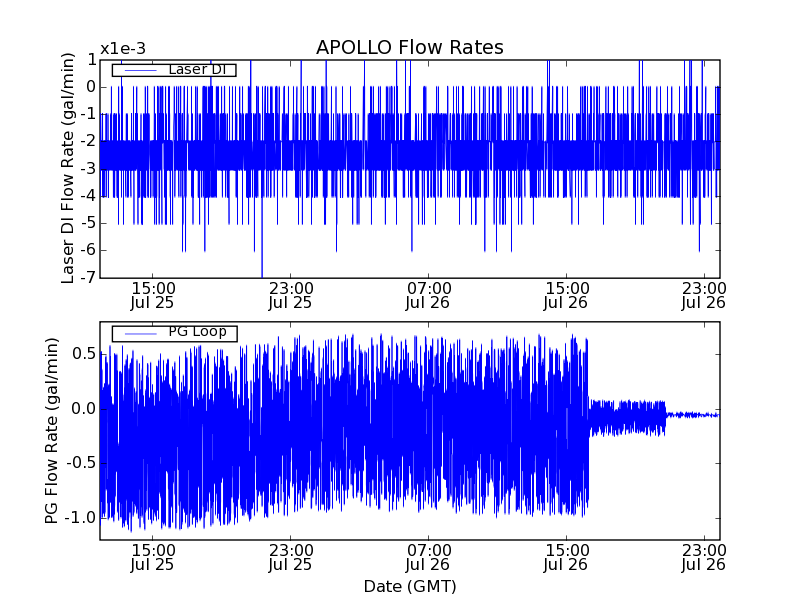Screen dimensions: 800x600
Task: Click the 0.5 y-axis tick on bottom plot
Action: [x=83, y=354]
